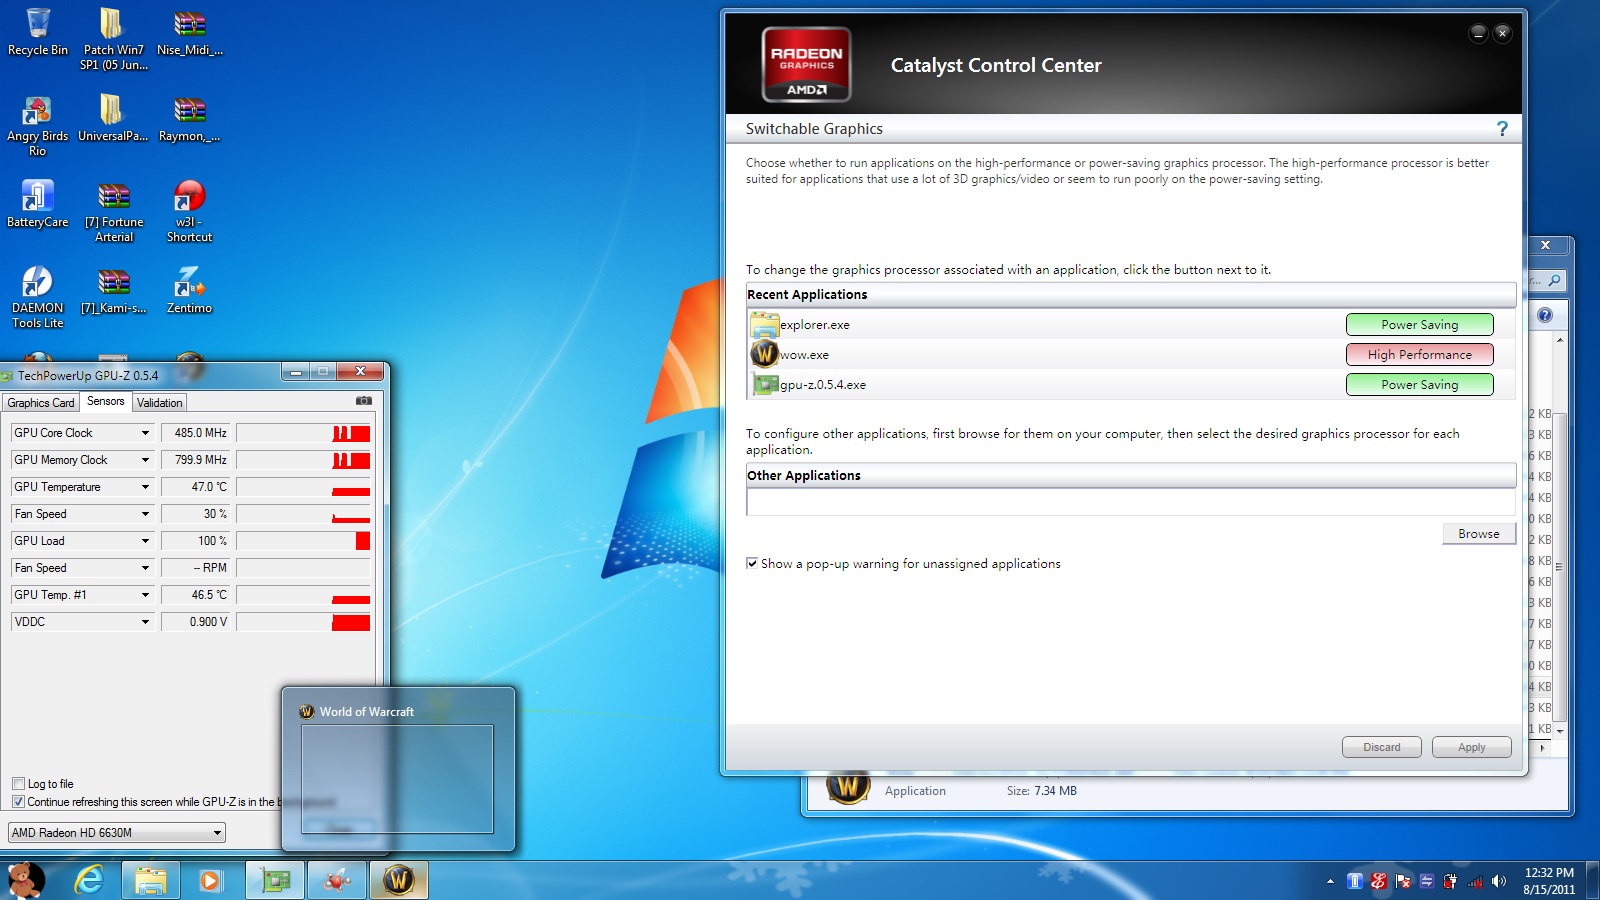Open Internet Explorer from the taskbar
The height and width of the screenshot is (900, 1600).
tap(88, 880)
